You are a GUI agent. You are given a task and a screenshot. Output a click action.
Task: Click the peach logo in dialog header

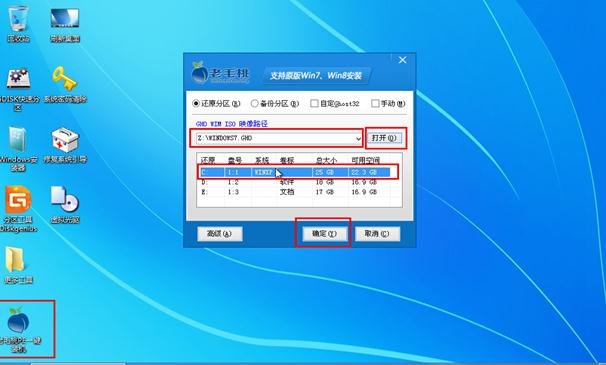pyautogui.click(x=200, y=72)
